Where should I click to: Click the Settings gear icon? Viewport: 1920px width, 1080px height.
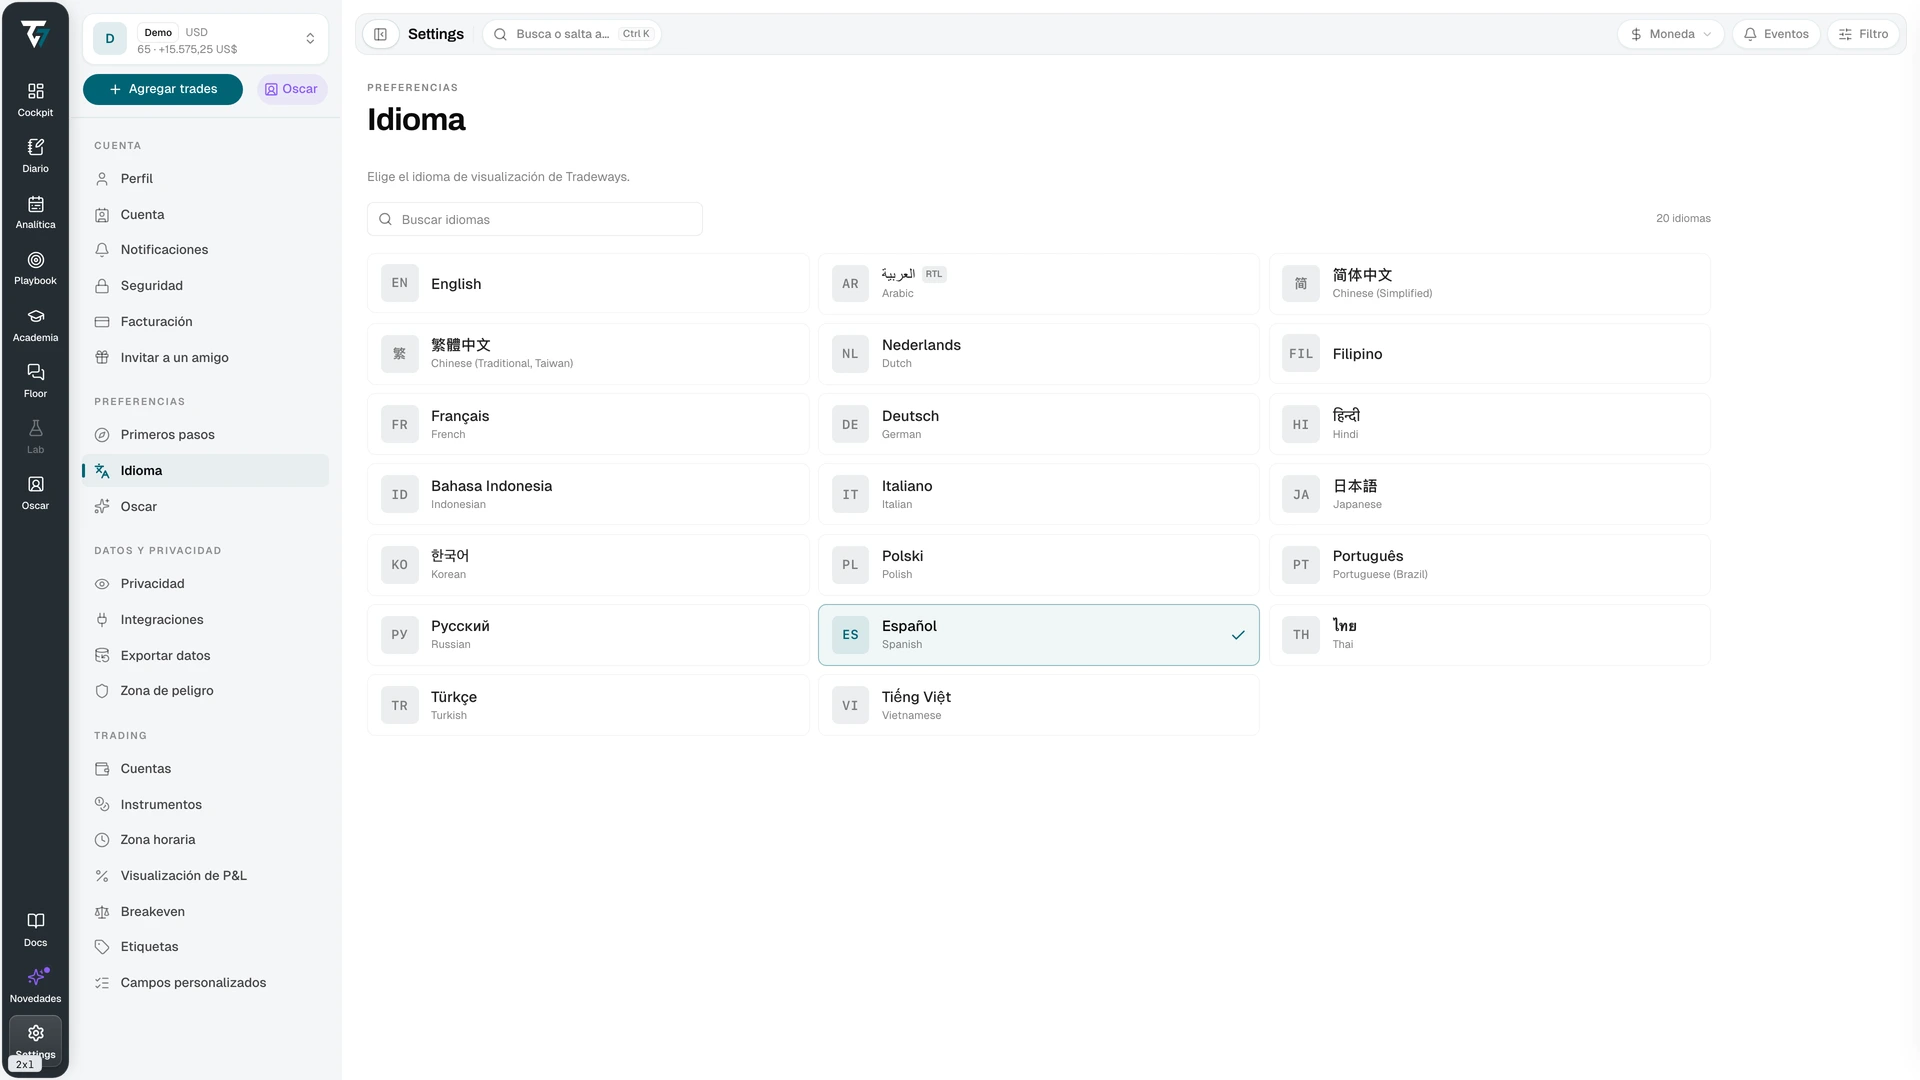click(x=35, y=1033)
